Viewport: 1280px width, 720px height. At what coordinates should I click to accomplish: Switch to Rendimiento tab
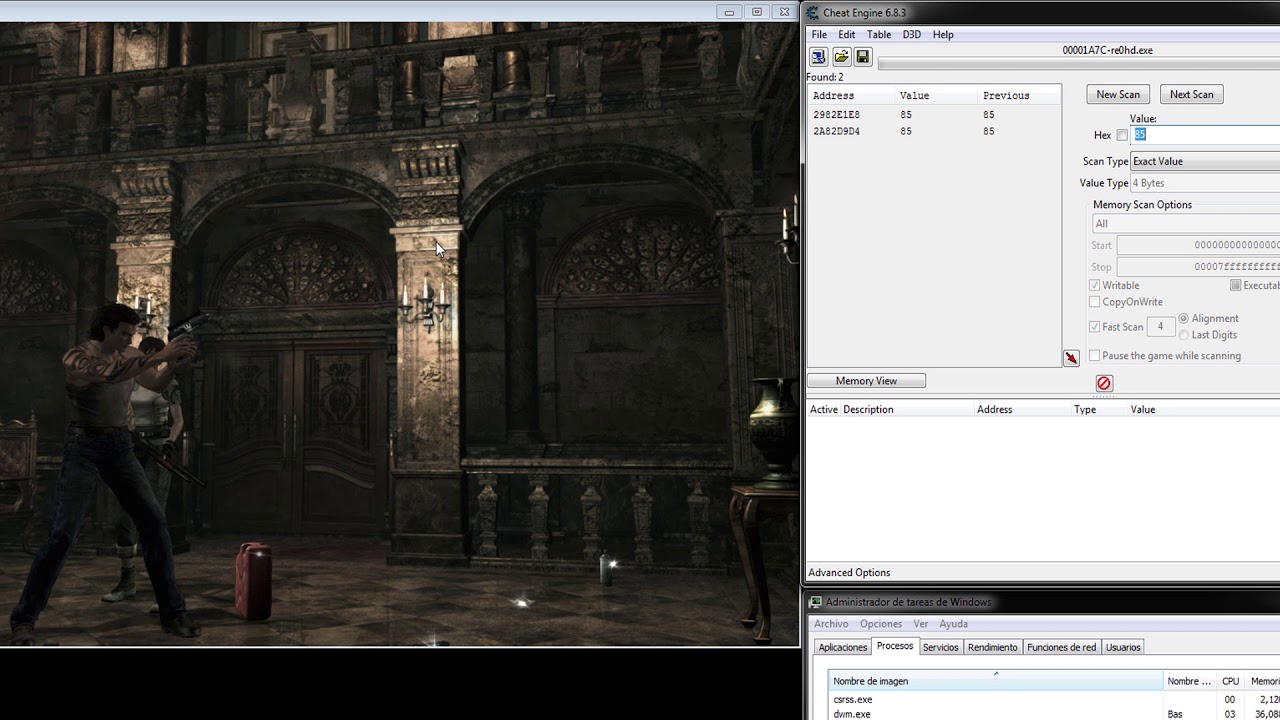click(x=993, y=648)
